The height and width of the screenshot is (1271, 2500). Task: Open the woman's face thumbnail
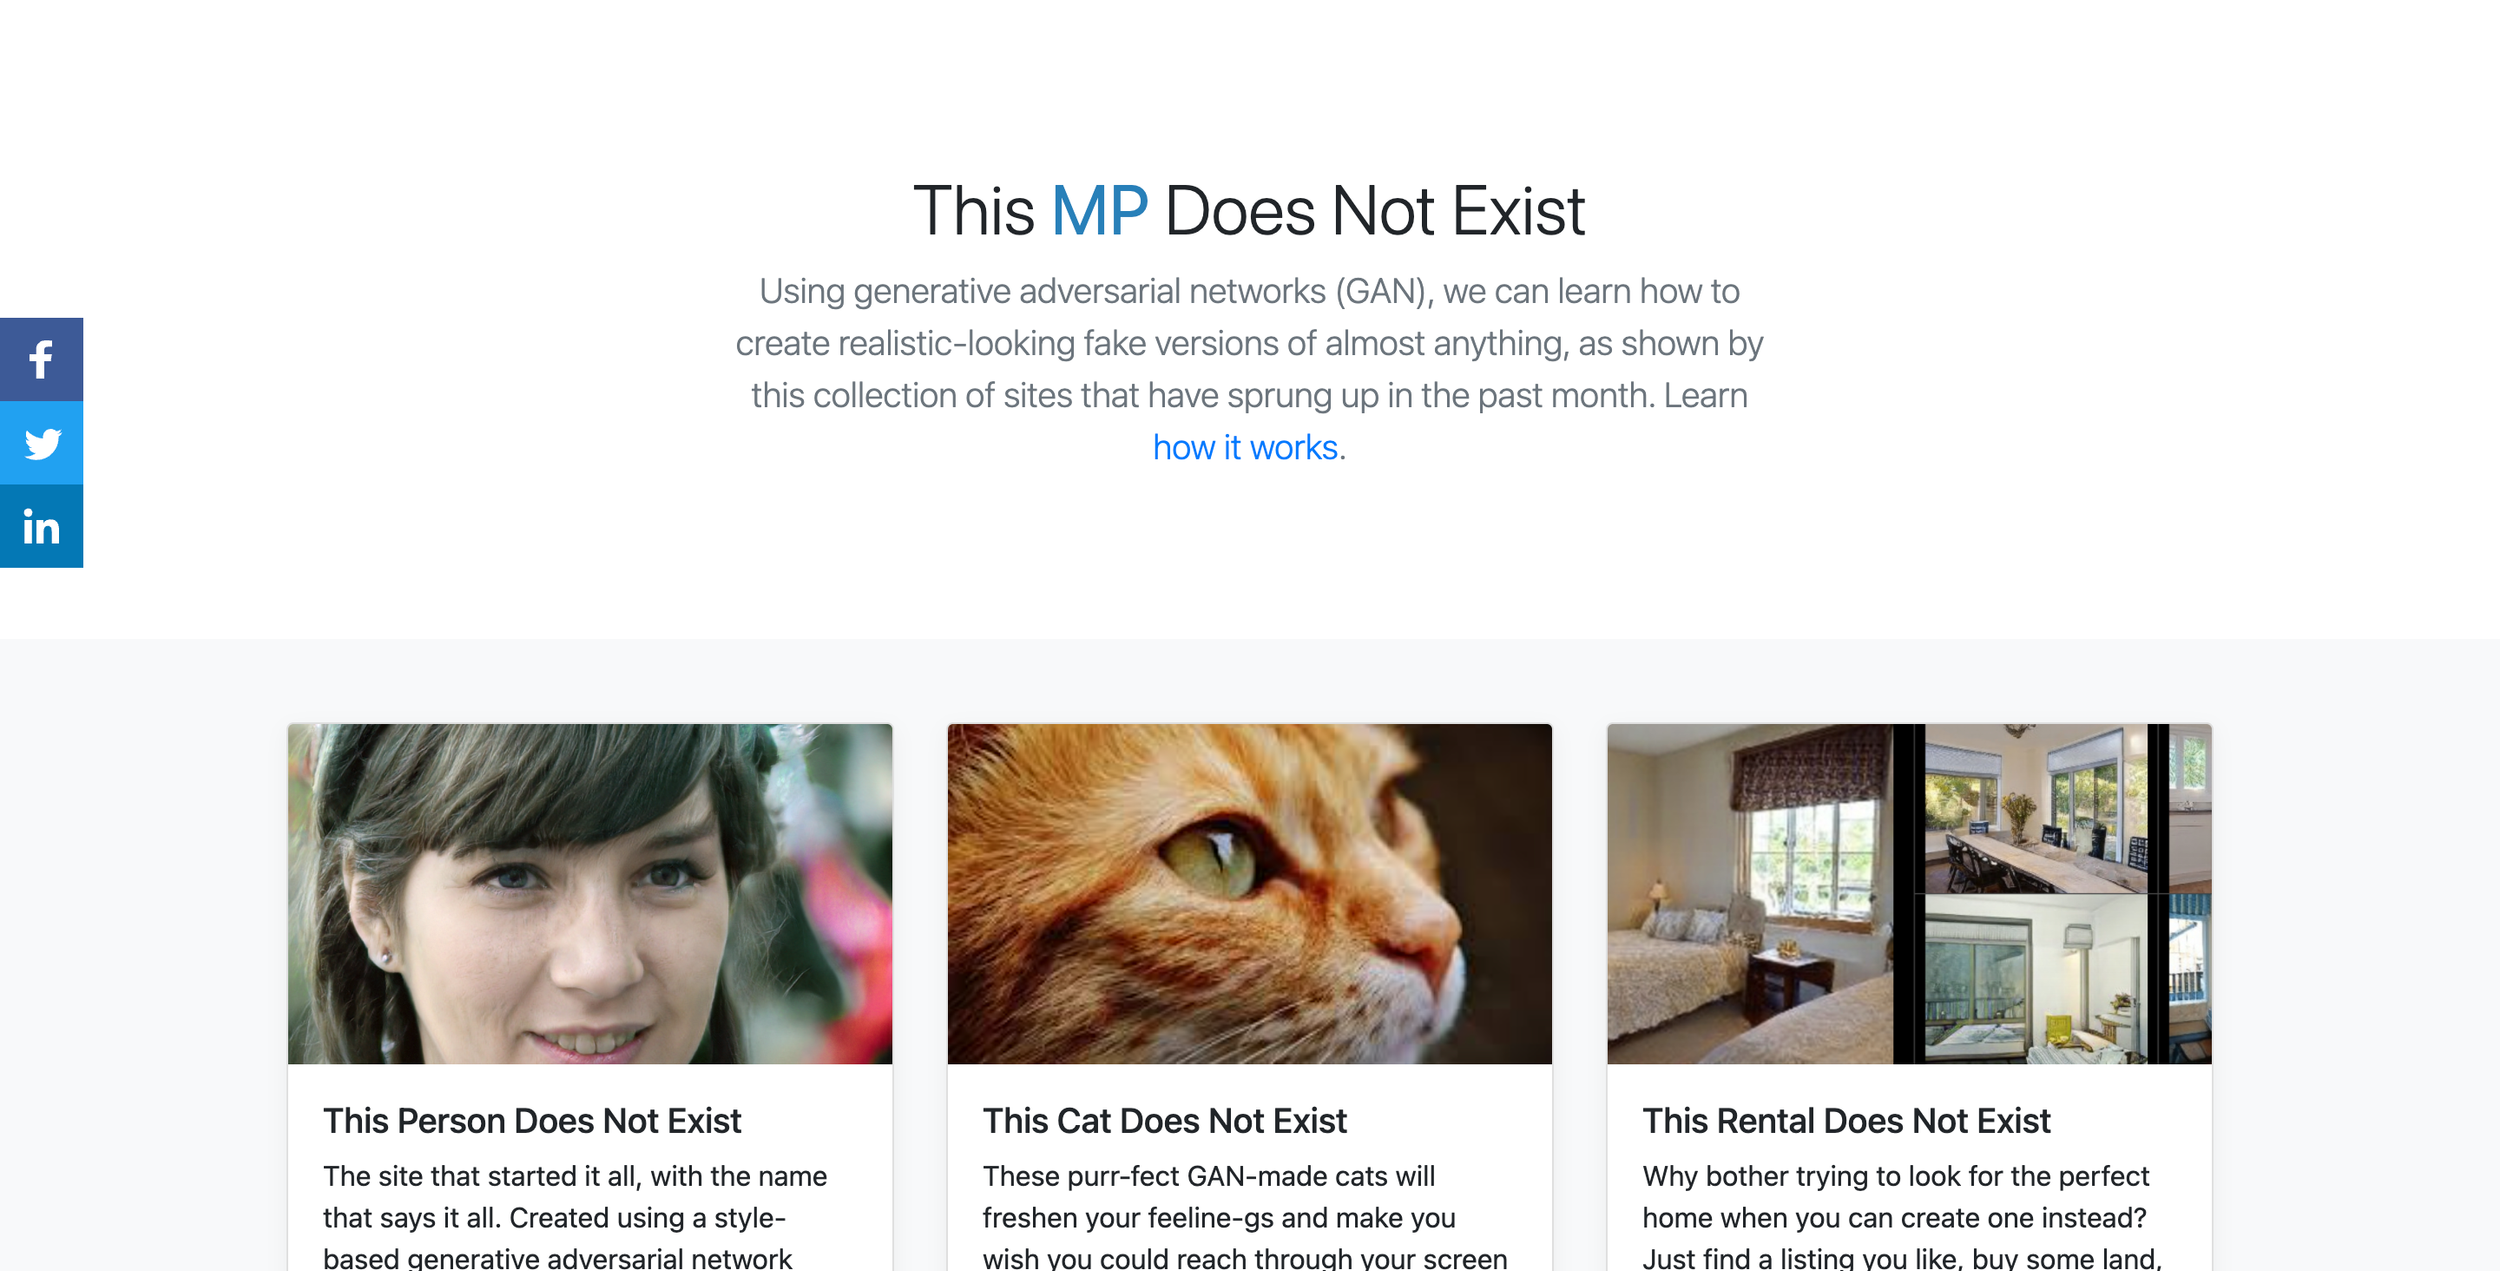coord(590,894)
